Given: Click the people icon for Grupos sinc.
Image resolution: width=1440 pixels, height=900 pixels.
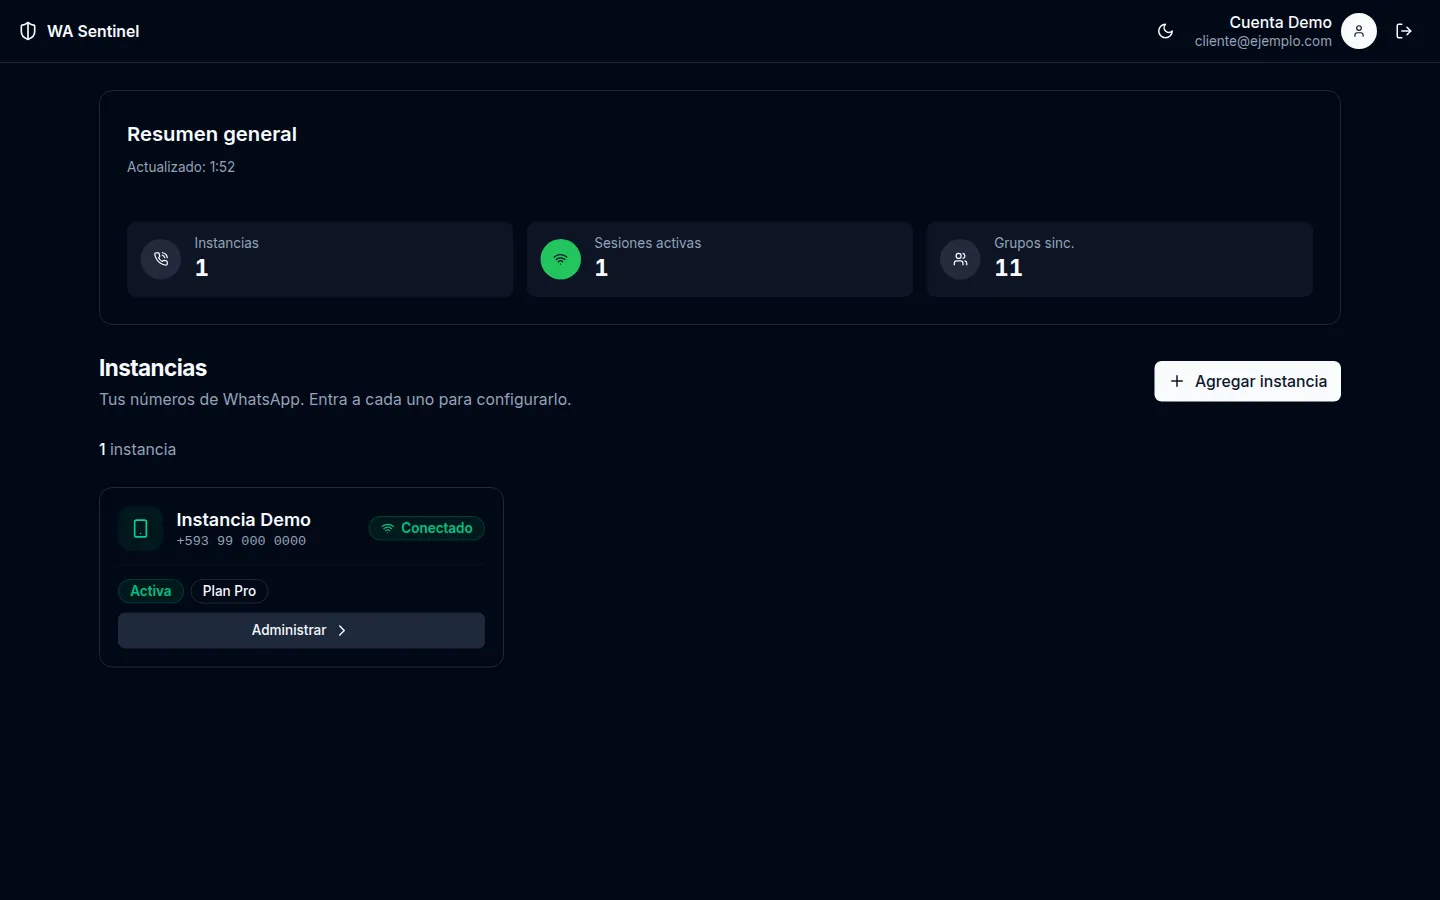Looking at the screenshot, I should pos(960,259).
